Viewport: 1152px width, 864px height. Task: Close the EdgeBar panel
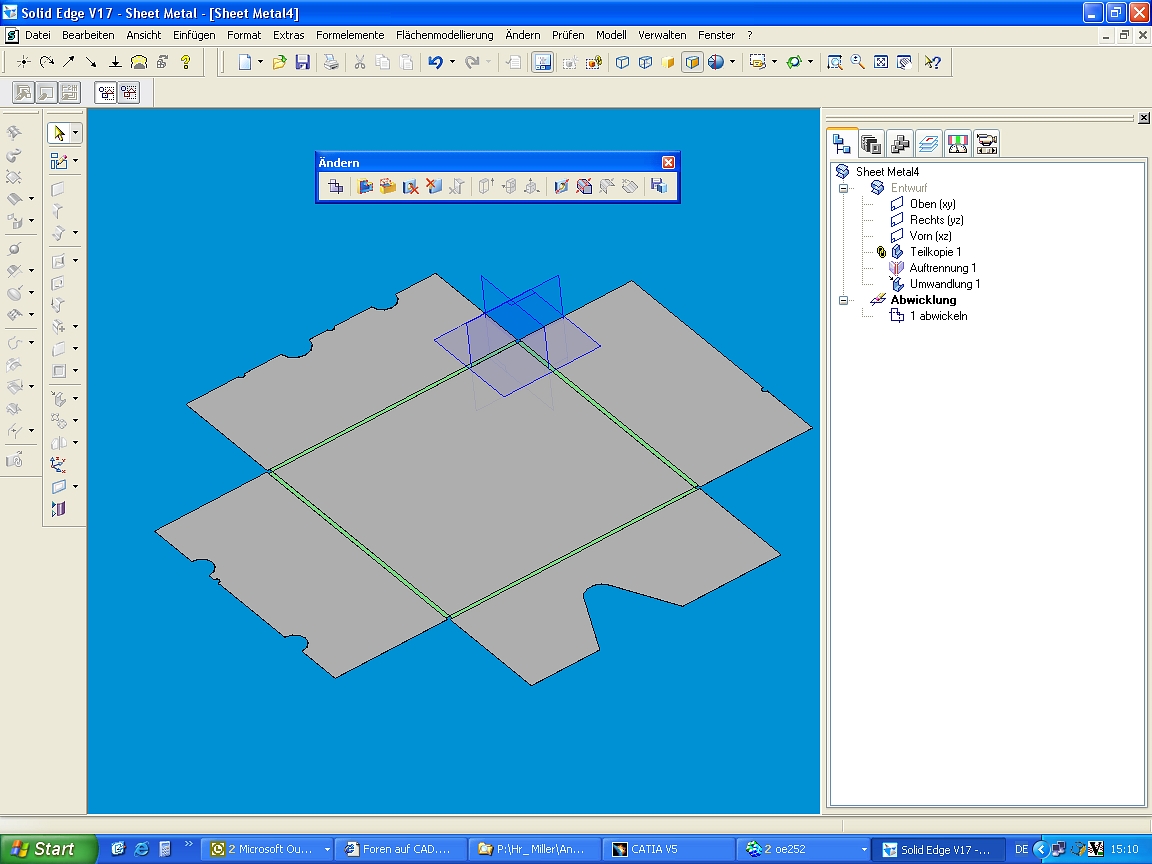coord(1143,118)
